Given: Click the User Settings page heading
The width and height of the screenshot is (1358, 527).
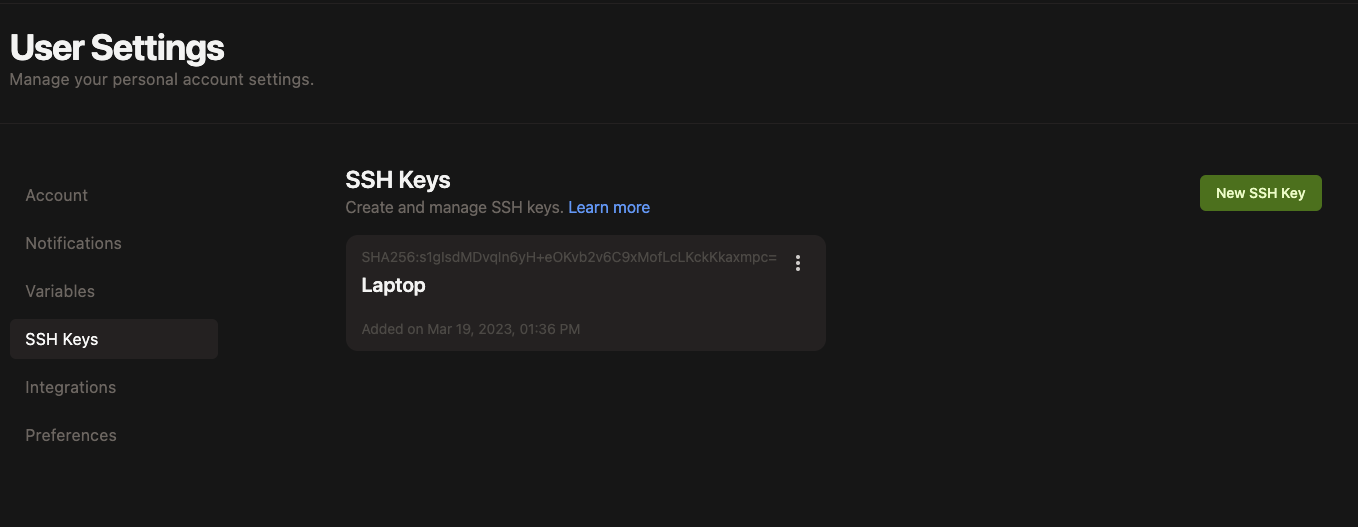Looking at the screenshot, I should (117, 47).
